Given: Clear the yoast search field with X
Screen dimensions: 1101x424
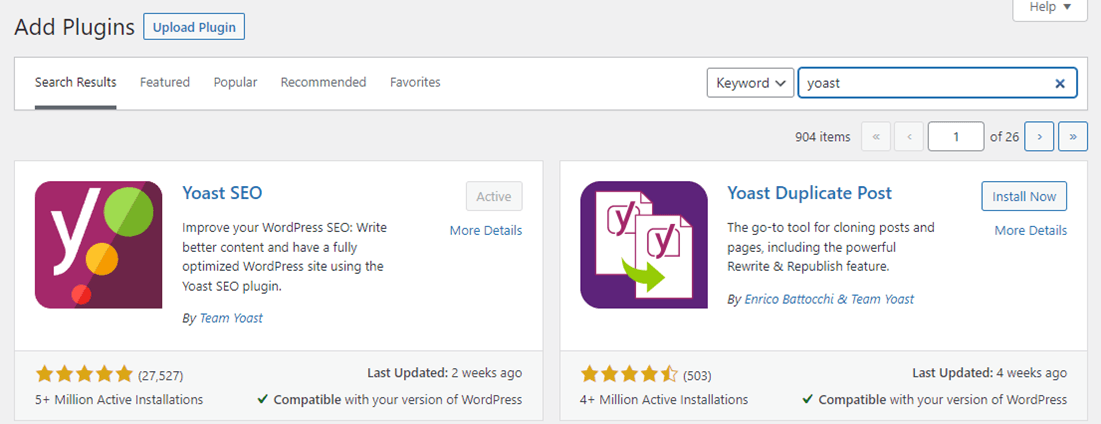Looking at the screenshot, I should point(1060,84).
